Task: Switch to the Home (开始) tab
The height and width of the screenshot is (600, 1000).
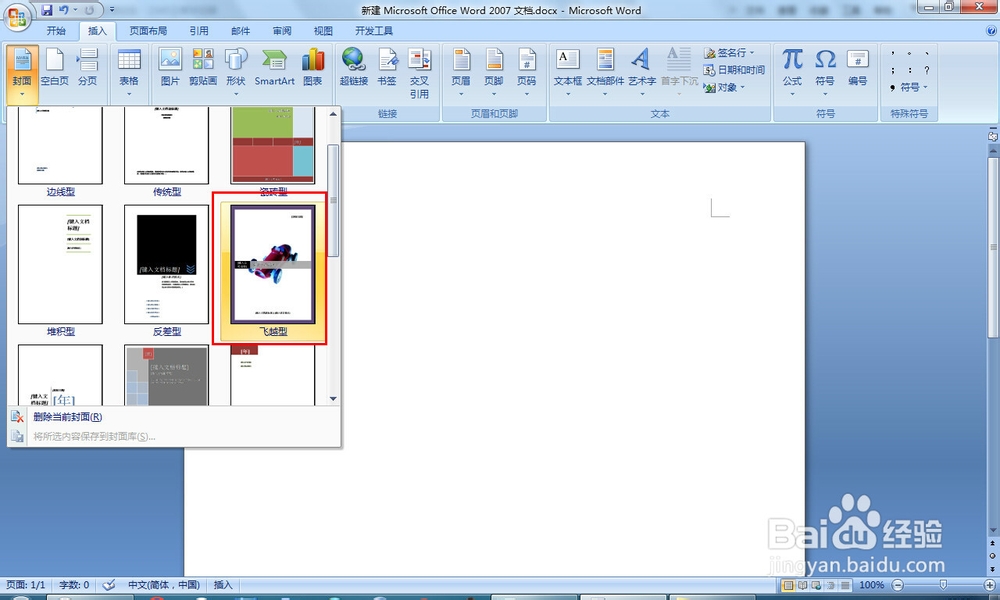Action: click(56, 31)
